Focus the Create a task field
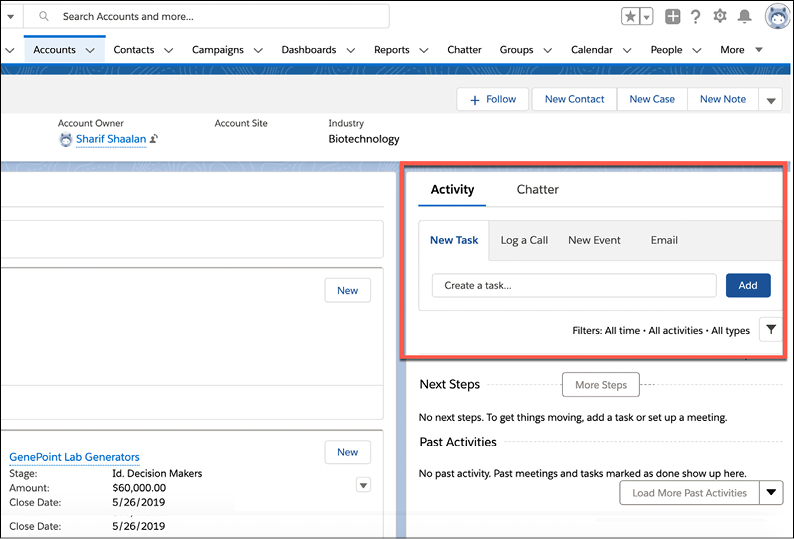Image resolution: width=794 pixels, height=539 pixels. tap(574, 286)
